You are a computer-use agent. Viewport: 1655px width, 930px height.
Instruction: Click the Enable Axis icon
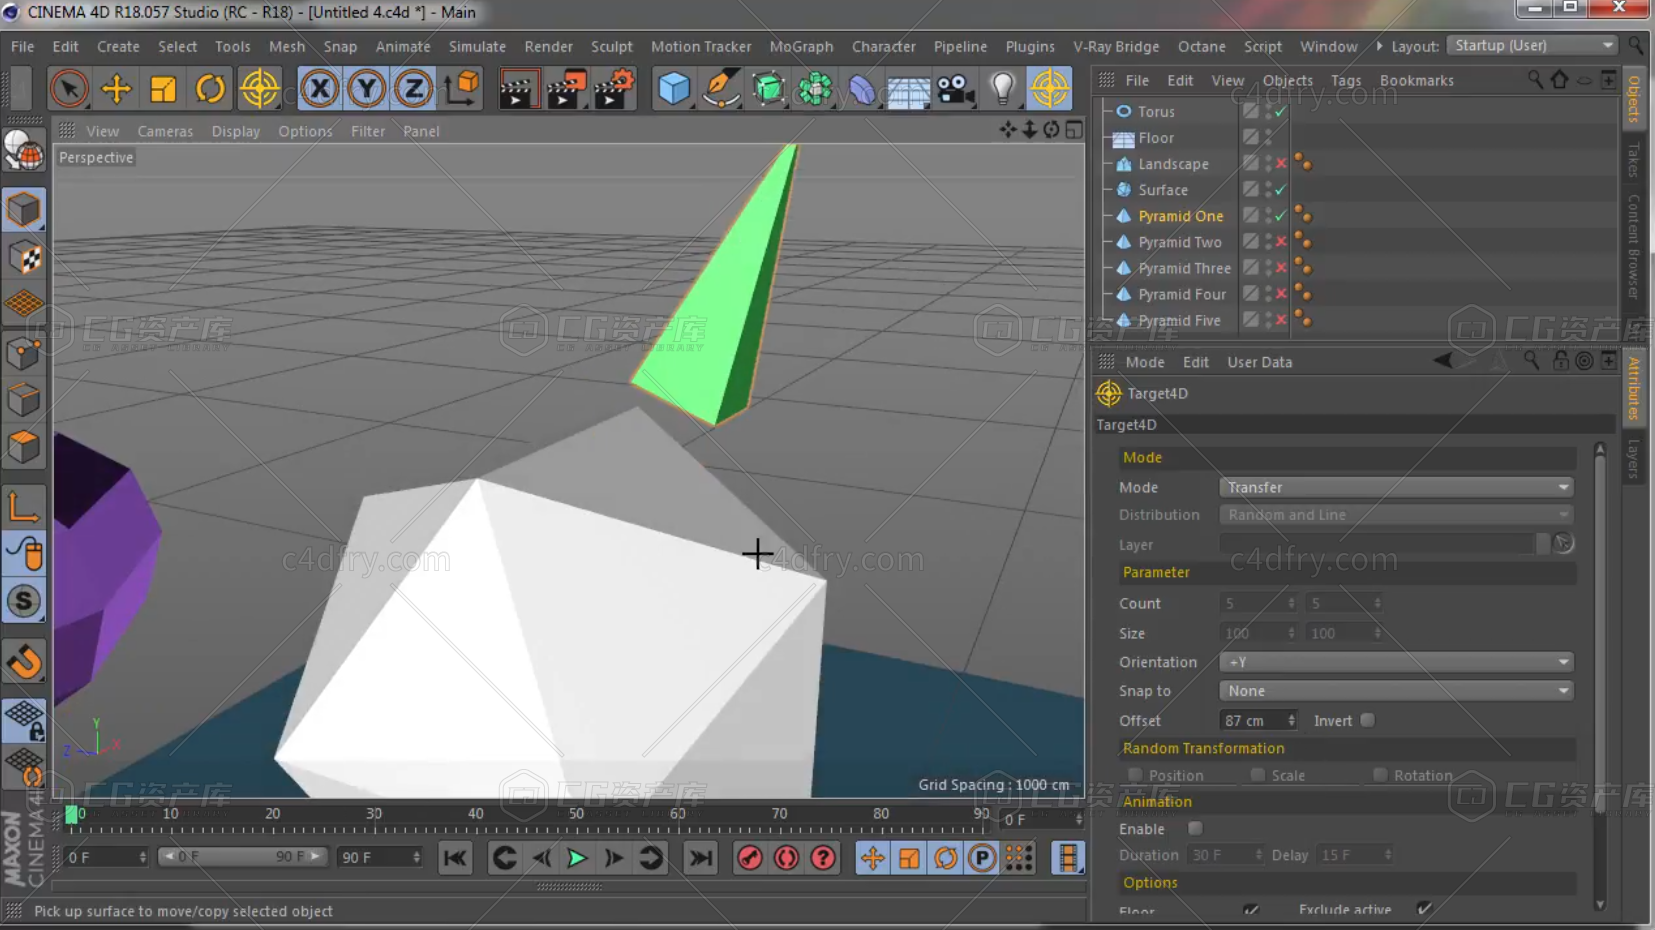(24, 506)
